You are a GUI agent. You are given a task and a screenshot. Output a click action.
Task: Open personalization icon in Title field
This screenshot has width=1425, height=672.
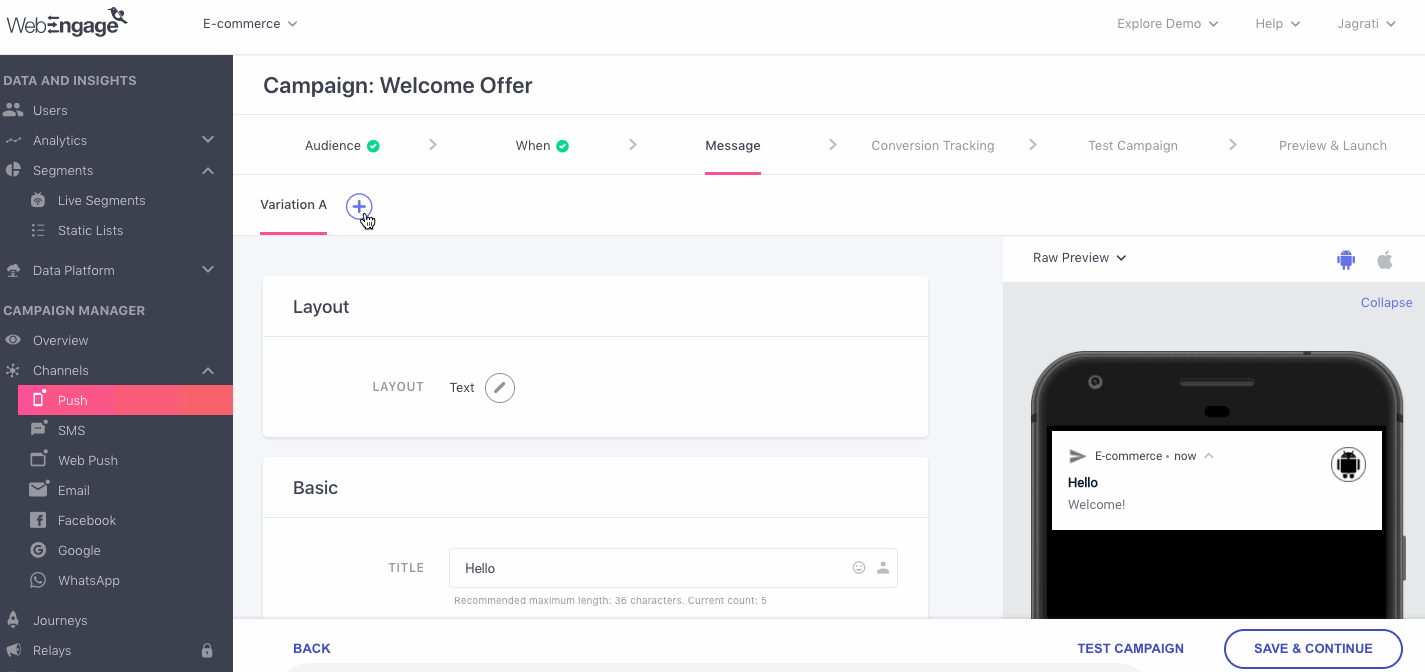(x=883, y=567)
